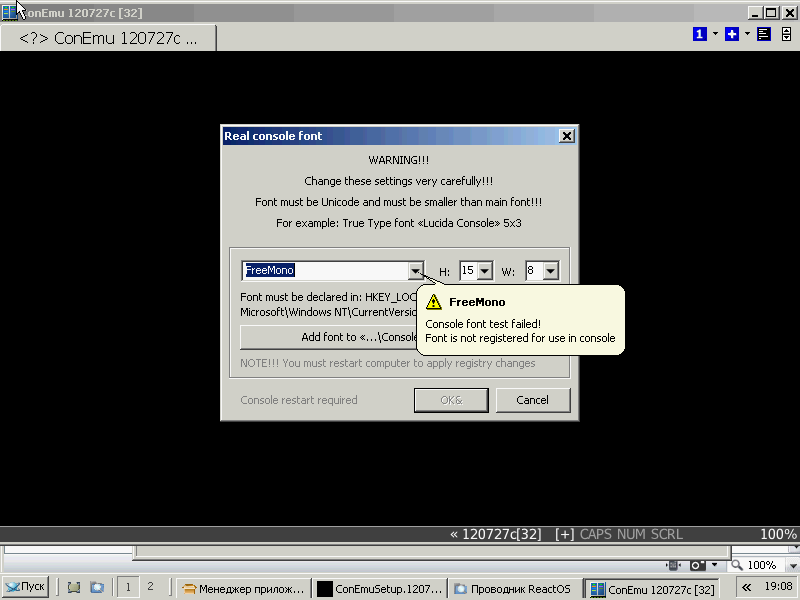
Task: Click the SCRL indicator in status bar
Action: pos(667,534)
